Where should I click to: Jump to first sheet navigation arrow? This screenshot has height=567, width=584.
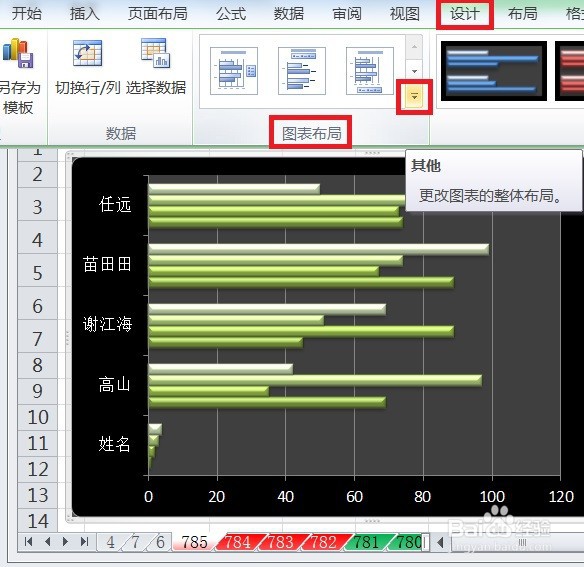[x=28, y=542]
